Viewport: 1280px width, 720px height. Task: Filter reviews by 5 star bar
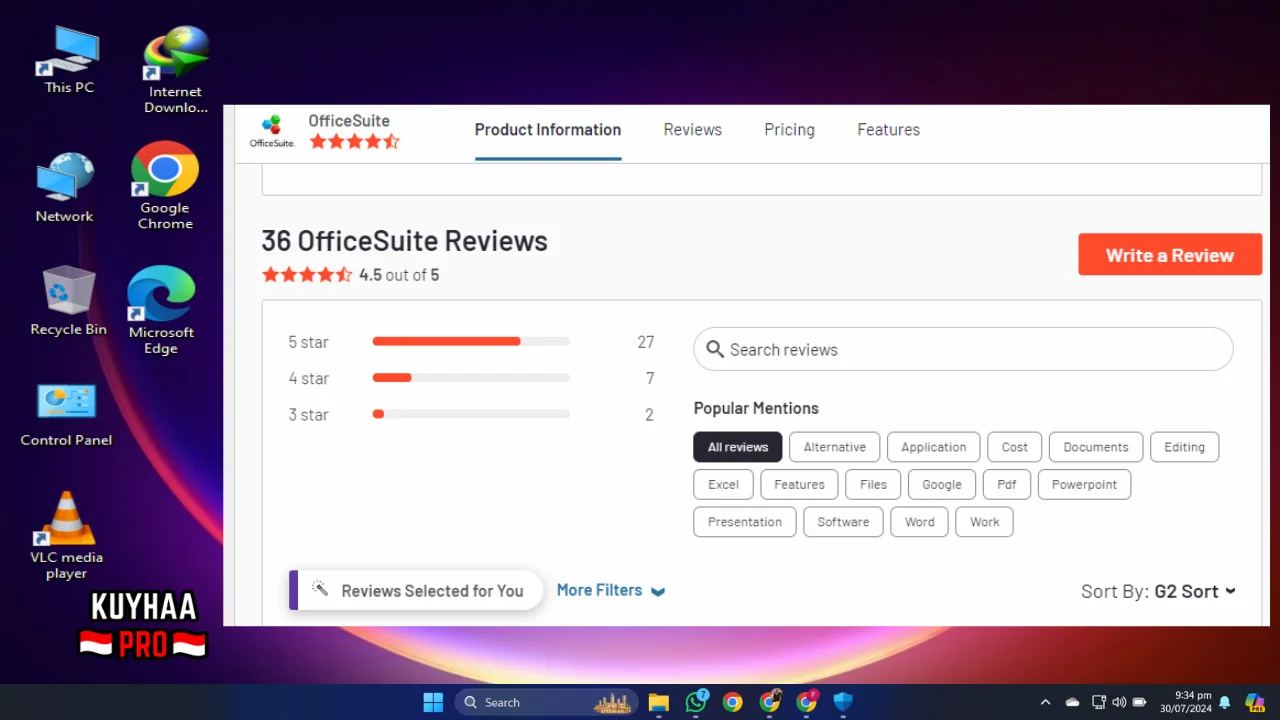point(471,342)
